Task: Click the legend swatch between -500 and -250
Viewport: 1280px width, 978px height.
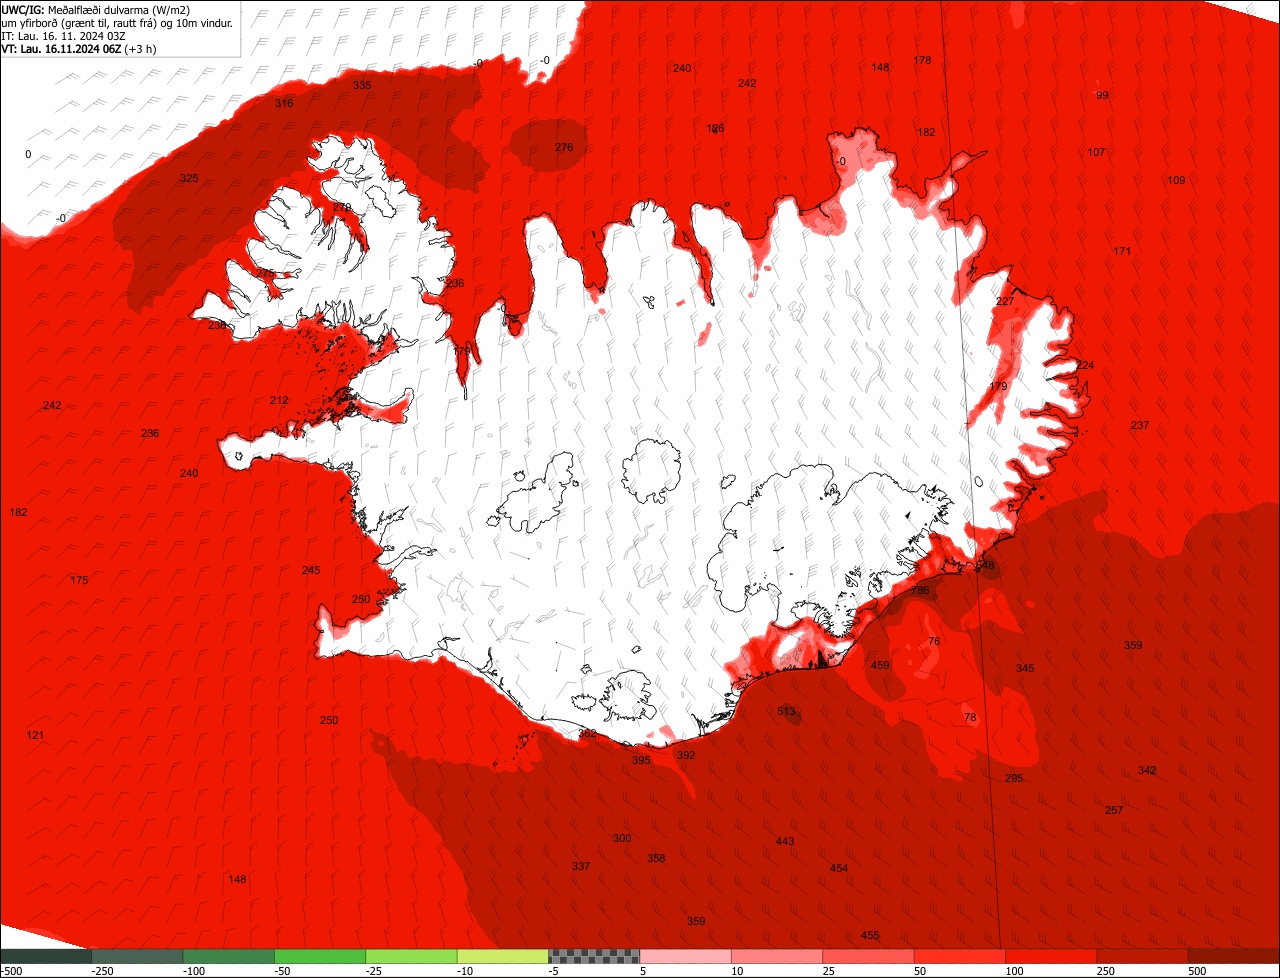Action: [46, 956]
